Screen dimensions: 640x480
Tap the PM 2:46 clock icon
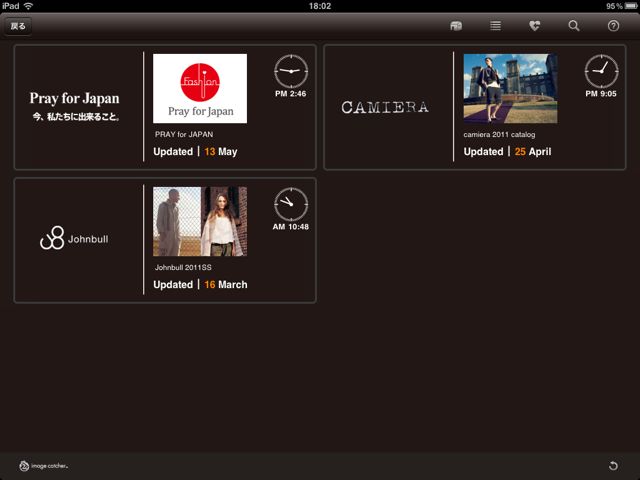[x=291, y=71]
